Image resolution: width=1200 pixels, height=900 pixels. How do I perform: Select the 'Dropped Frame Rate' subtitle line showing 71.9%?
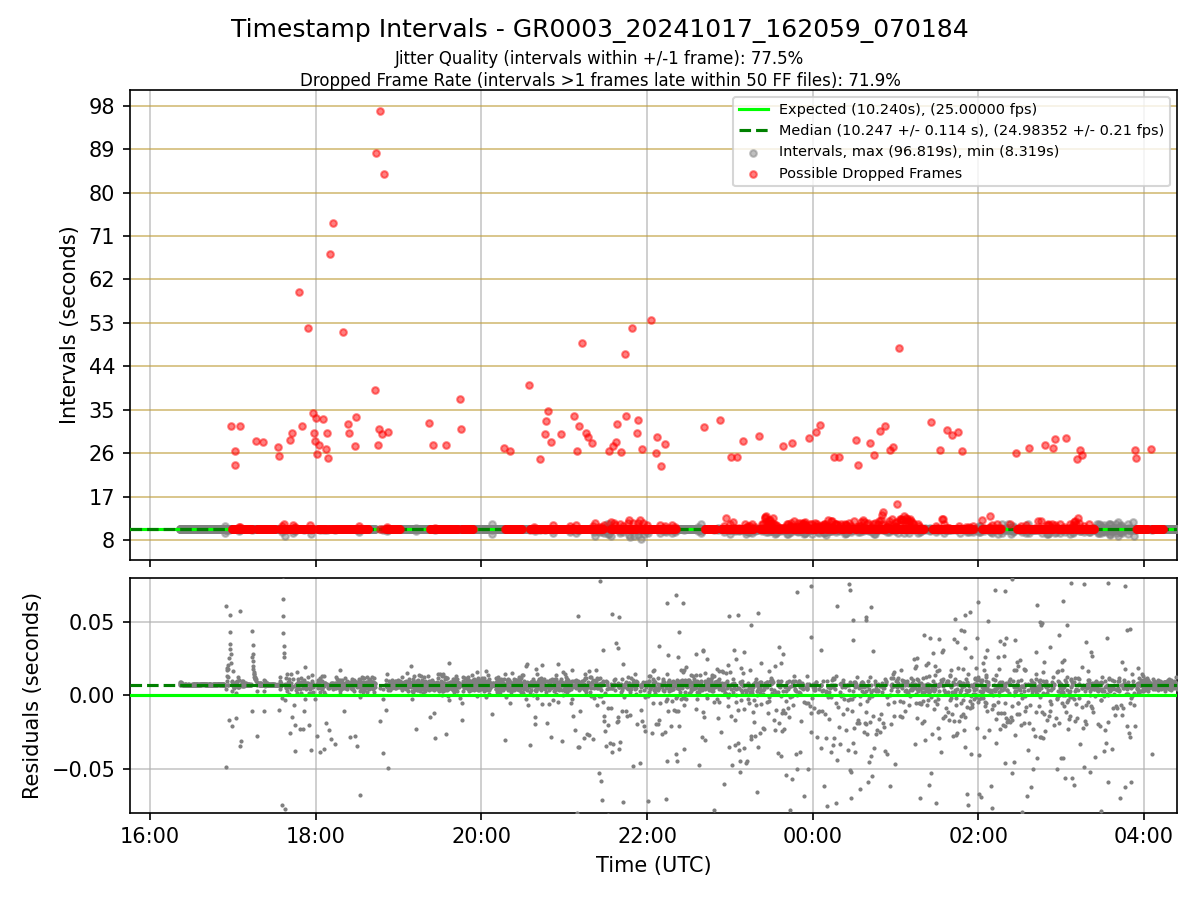600,79
